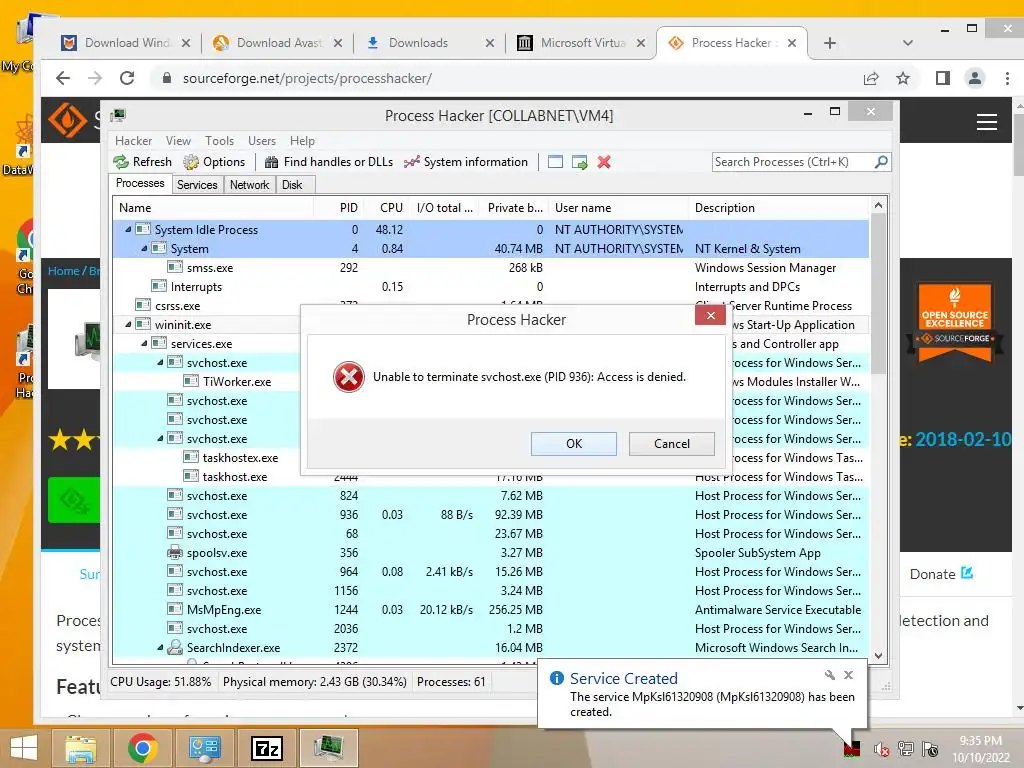Open the Help menu
The width and height of the screenshot is (1024, 768).
click(302, 141)
